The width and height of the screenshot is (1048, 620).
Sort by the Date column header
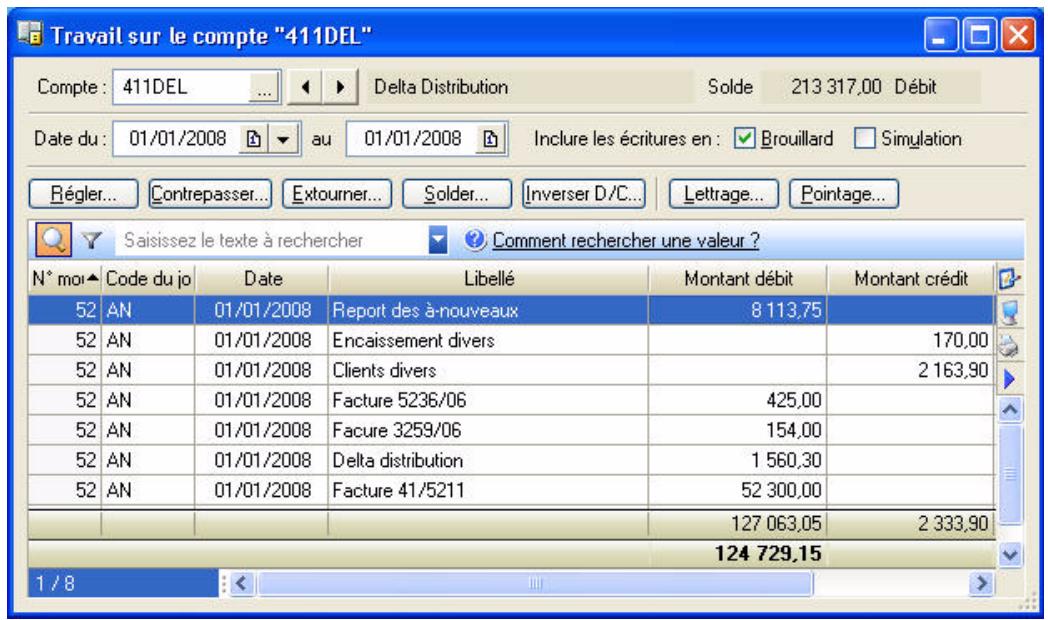point(262,279)
